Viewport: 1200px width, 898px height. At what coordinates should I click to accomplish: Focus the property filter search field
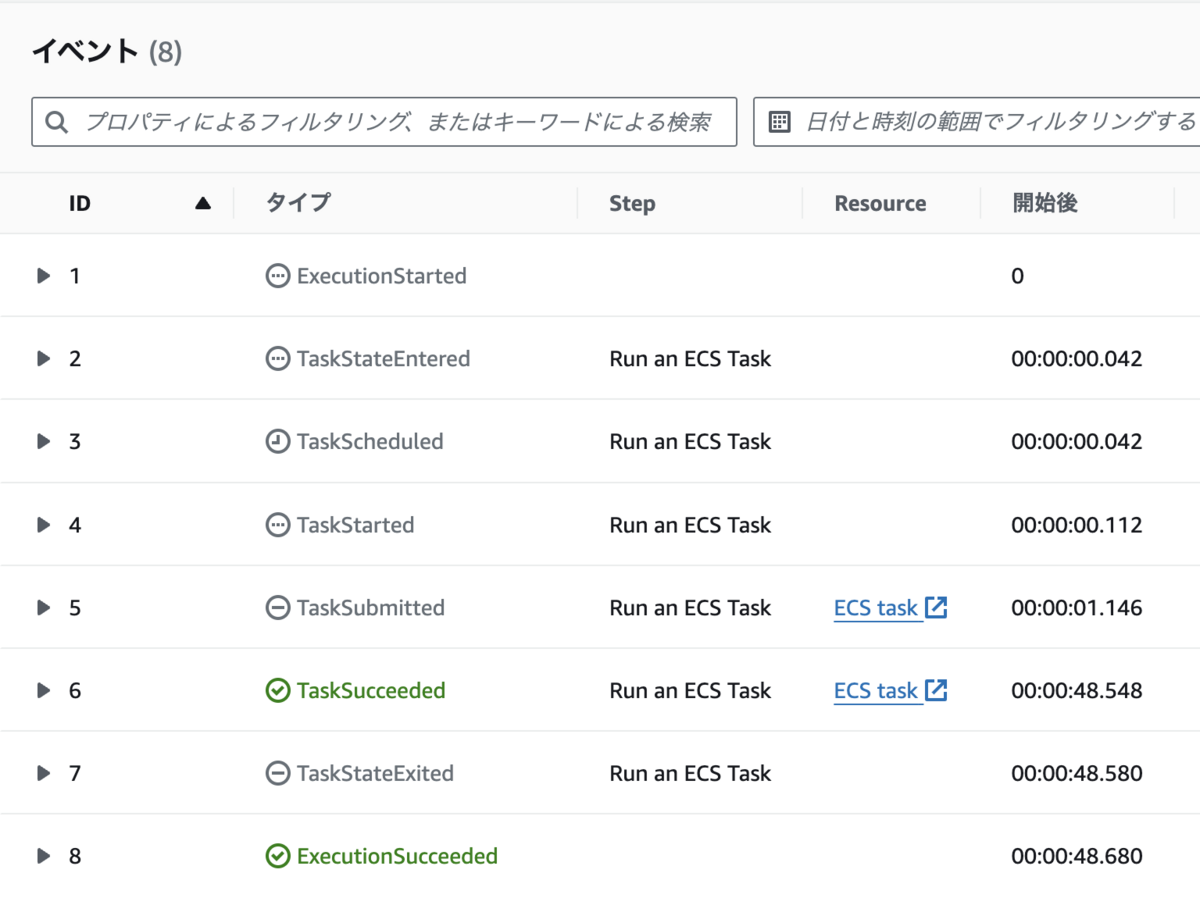(398, 122)
